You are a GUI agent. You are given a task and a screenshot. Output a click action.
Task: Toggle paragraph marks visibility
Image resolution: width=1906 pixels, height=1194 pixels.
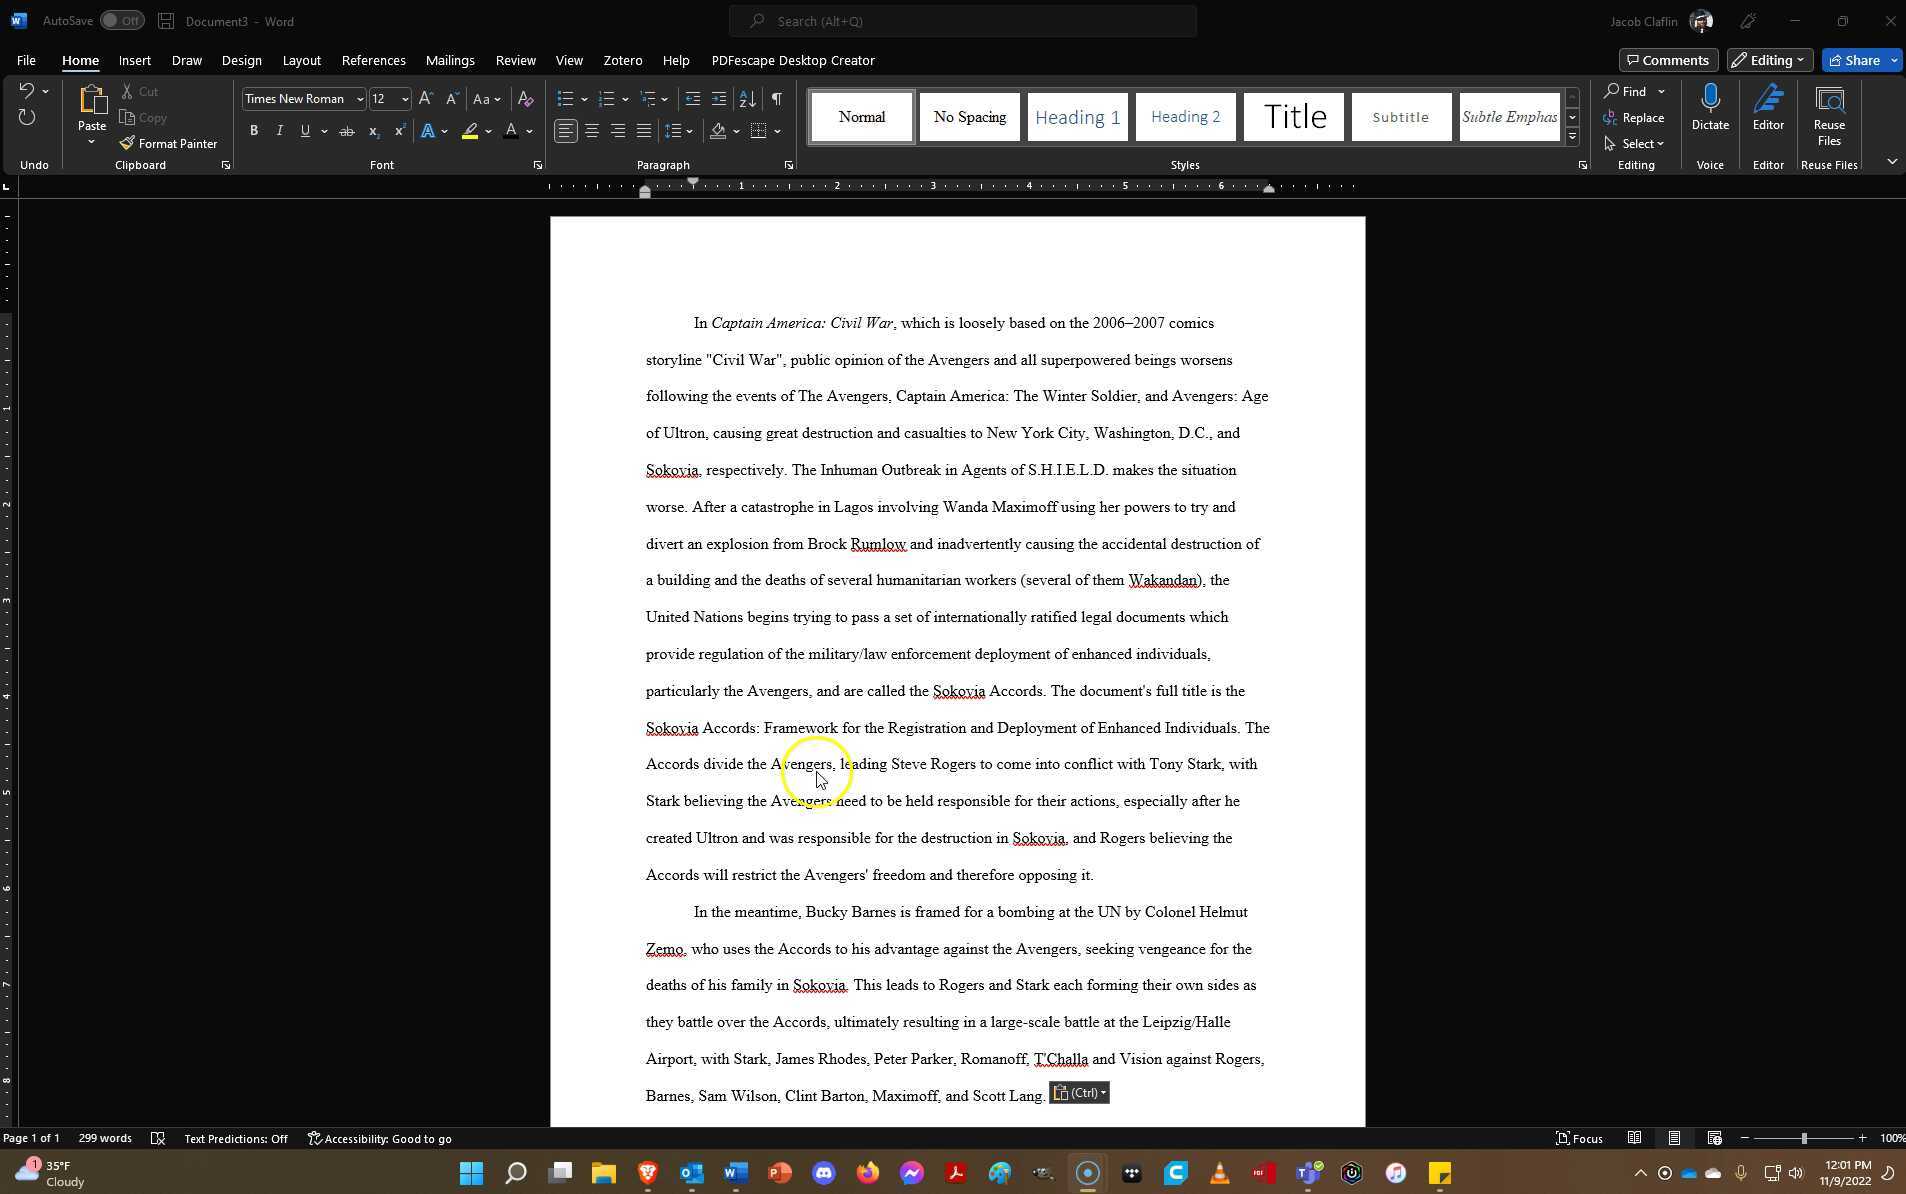[777, 98]
